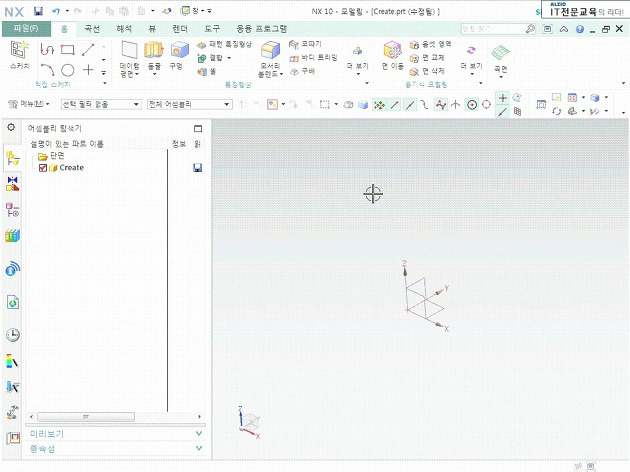Viewport: 630px width, 472px height.
Task: Open the History clock tab in sidebar
Action: click(x=13, y=335)
